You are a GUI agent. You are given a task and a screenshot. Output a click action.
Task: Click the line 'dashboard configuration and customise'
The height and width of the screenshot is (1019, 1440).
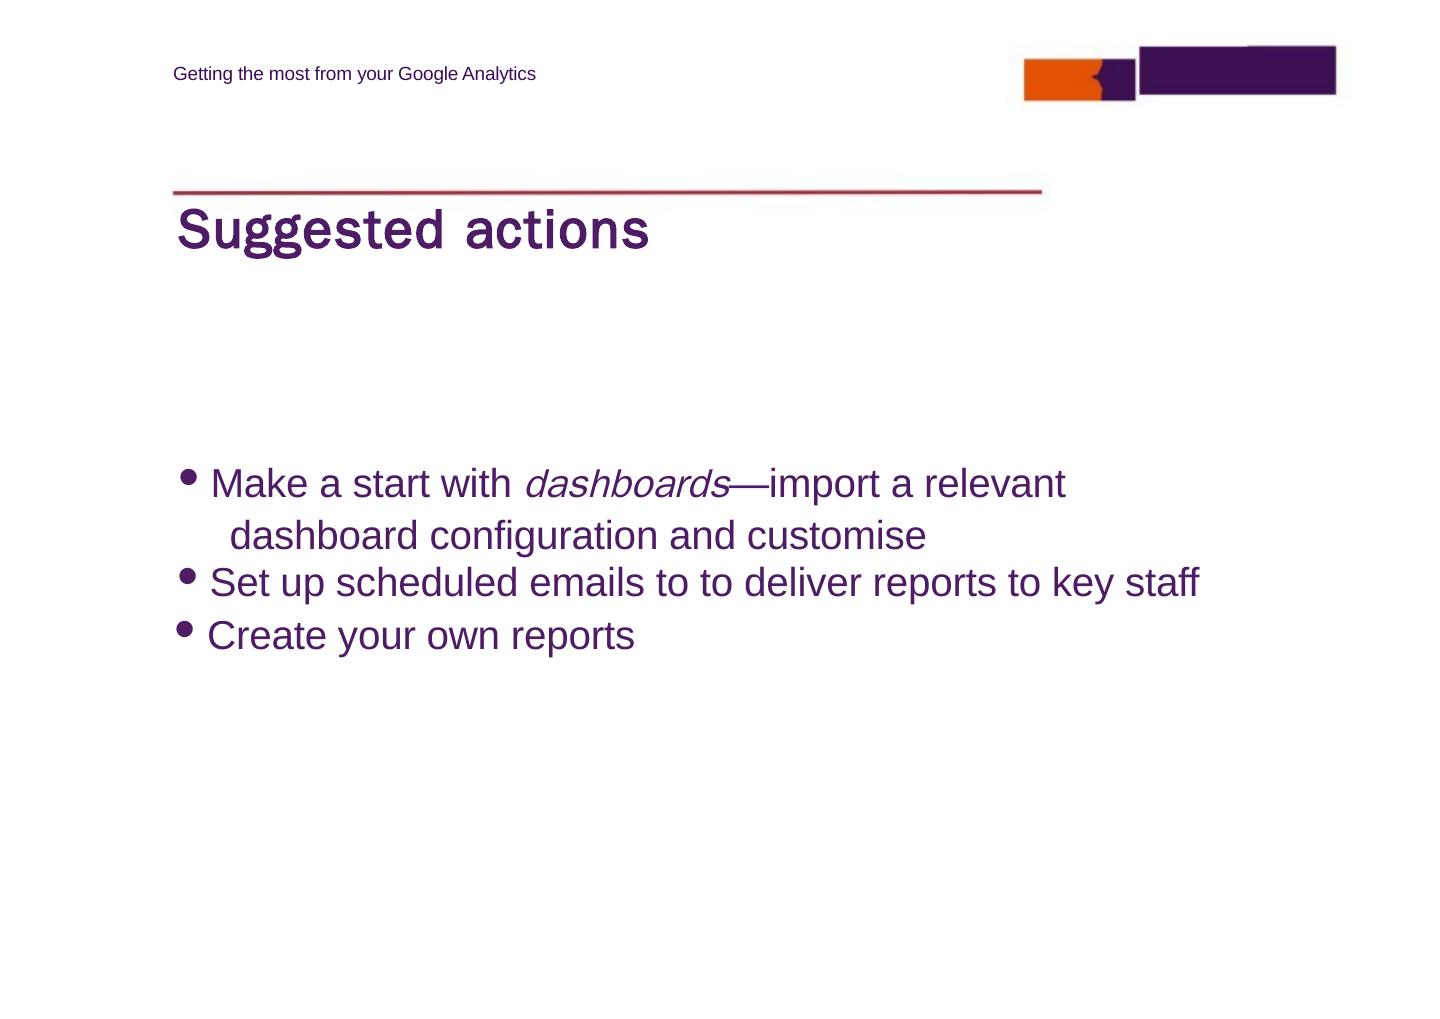(x=578, y=536)
